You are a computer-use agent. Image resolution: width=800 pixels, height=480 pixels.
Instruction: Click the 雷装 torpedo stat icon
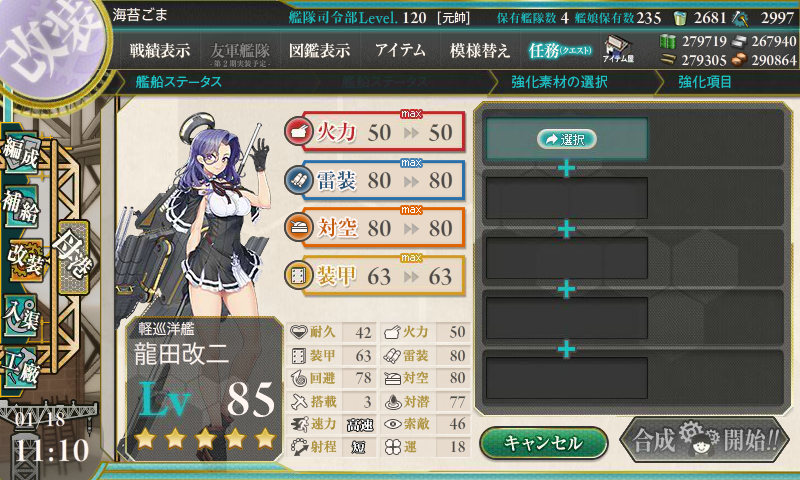point(298,180)
